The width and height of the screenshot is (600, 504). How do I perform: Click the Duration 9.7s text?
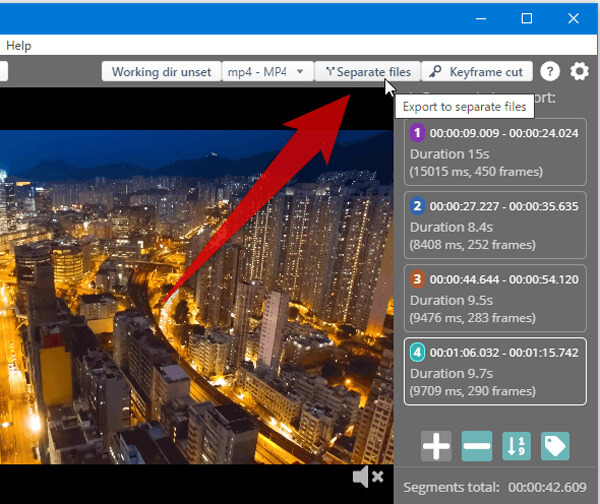[451, 373]
